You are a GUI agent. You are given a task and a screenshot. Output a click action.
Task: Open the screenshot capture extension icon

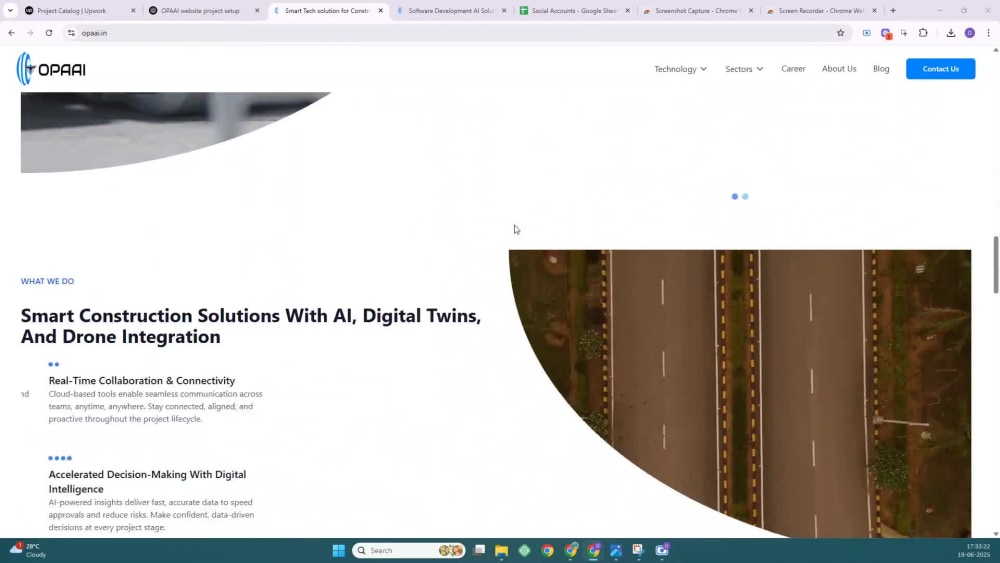(904, 33)
